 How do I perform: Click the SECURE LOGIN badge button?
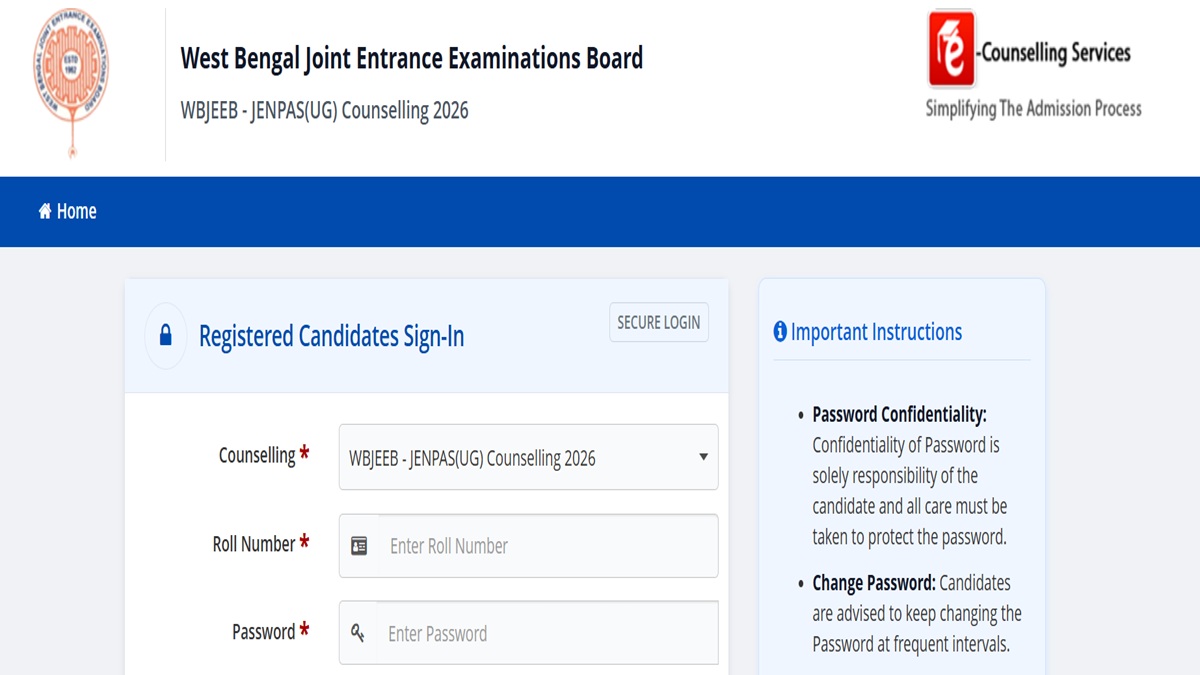click(659, 322)
